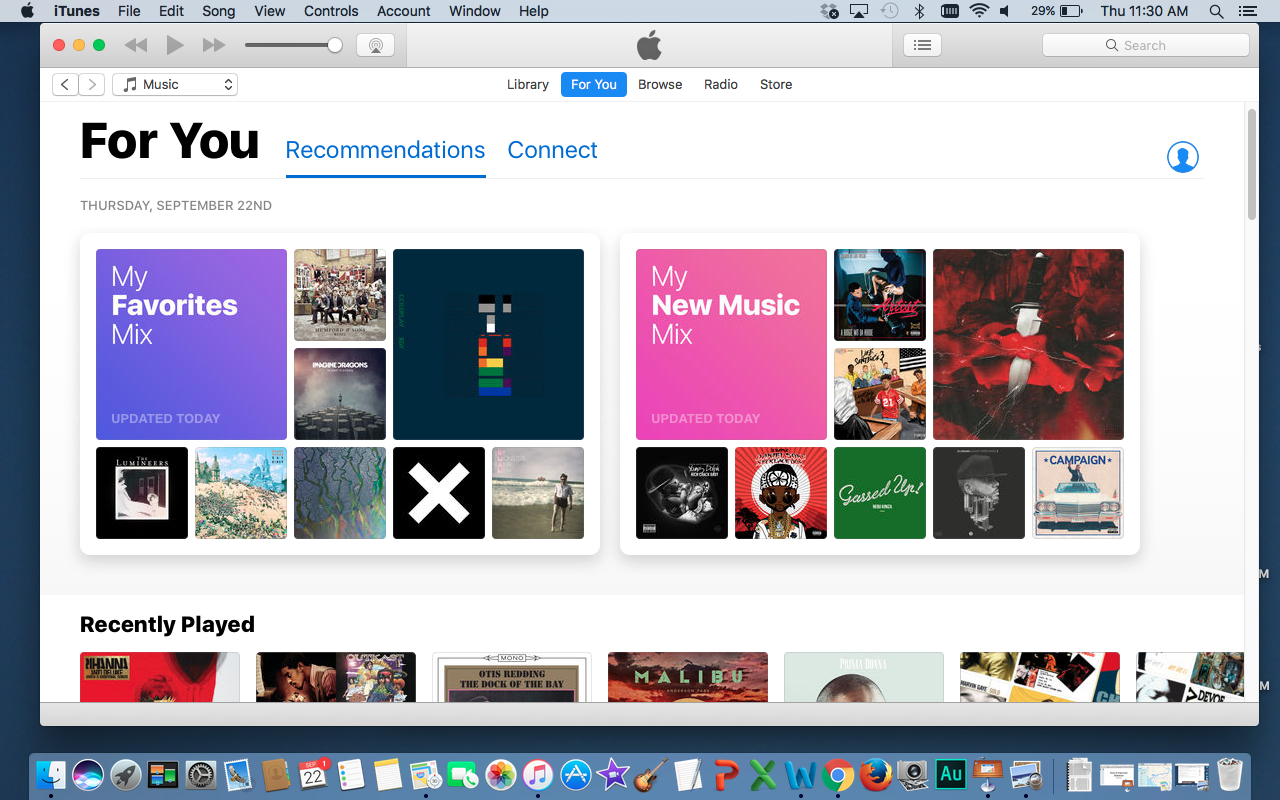The height and width of the screenshot is (800, 1280).
Task: Open iTunes from the Dock
Action: coord(538,775)
